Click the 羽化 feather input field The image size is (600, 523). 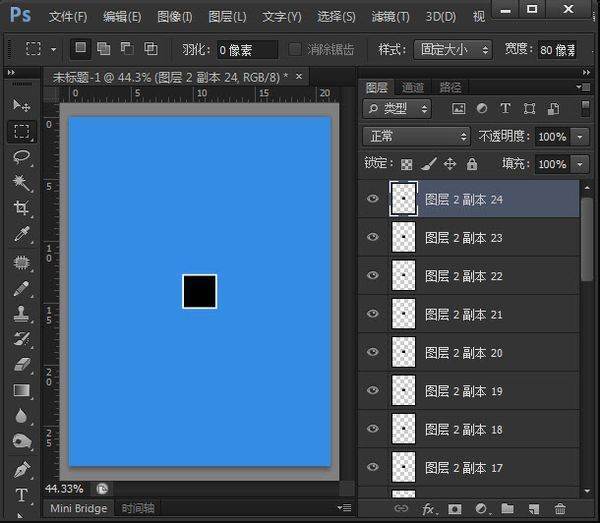click(248, 49)
